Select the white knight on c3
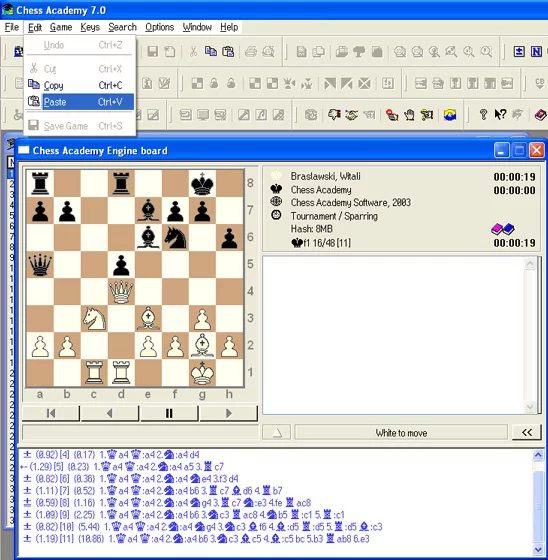The height and width of the screenshot is (560, 548). coord(94,319)
